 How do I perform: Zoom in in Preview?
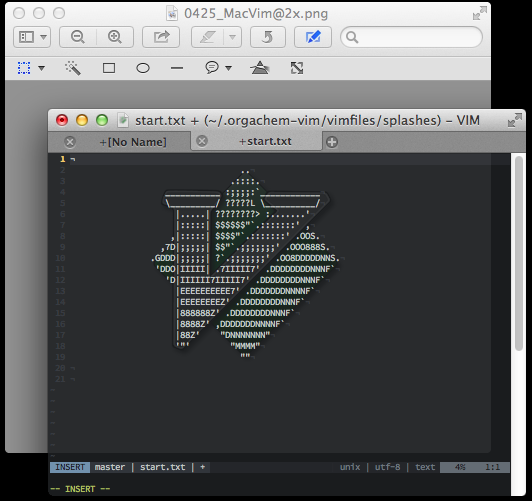tap(115, 37)
